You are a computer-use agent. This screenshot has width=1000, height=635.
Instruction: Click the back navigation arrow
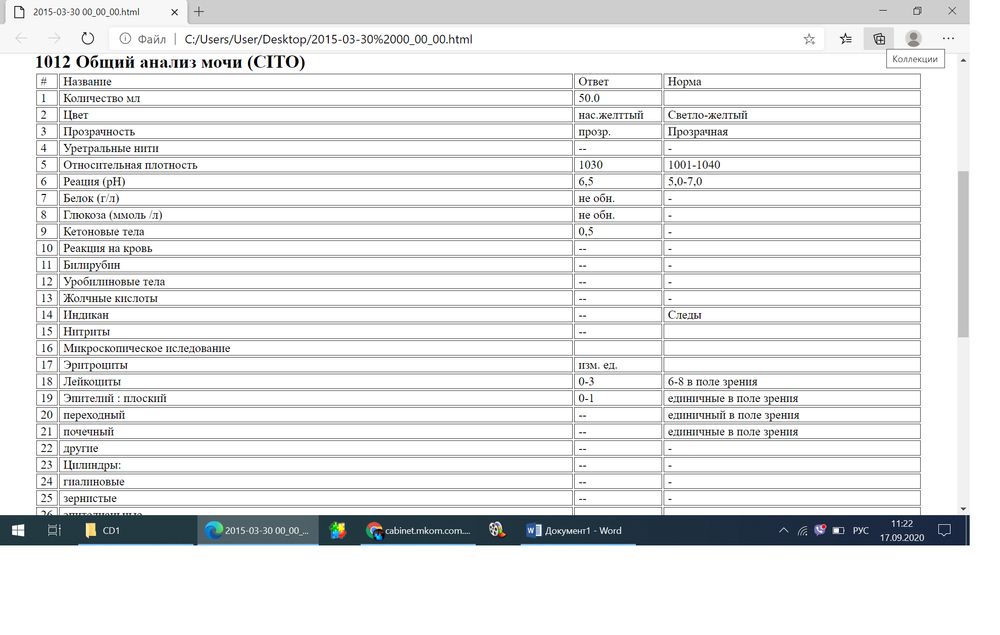click(21, 39)
